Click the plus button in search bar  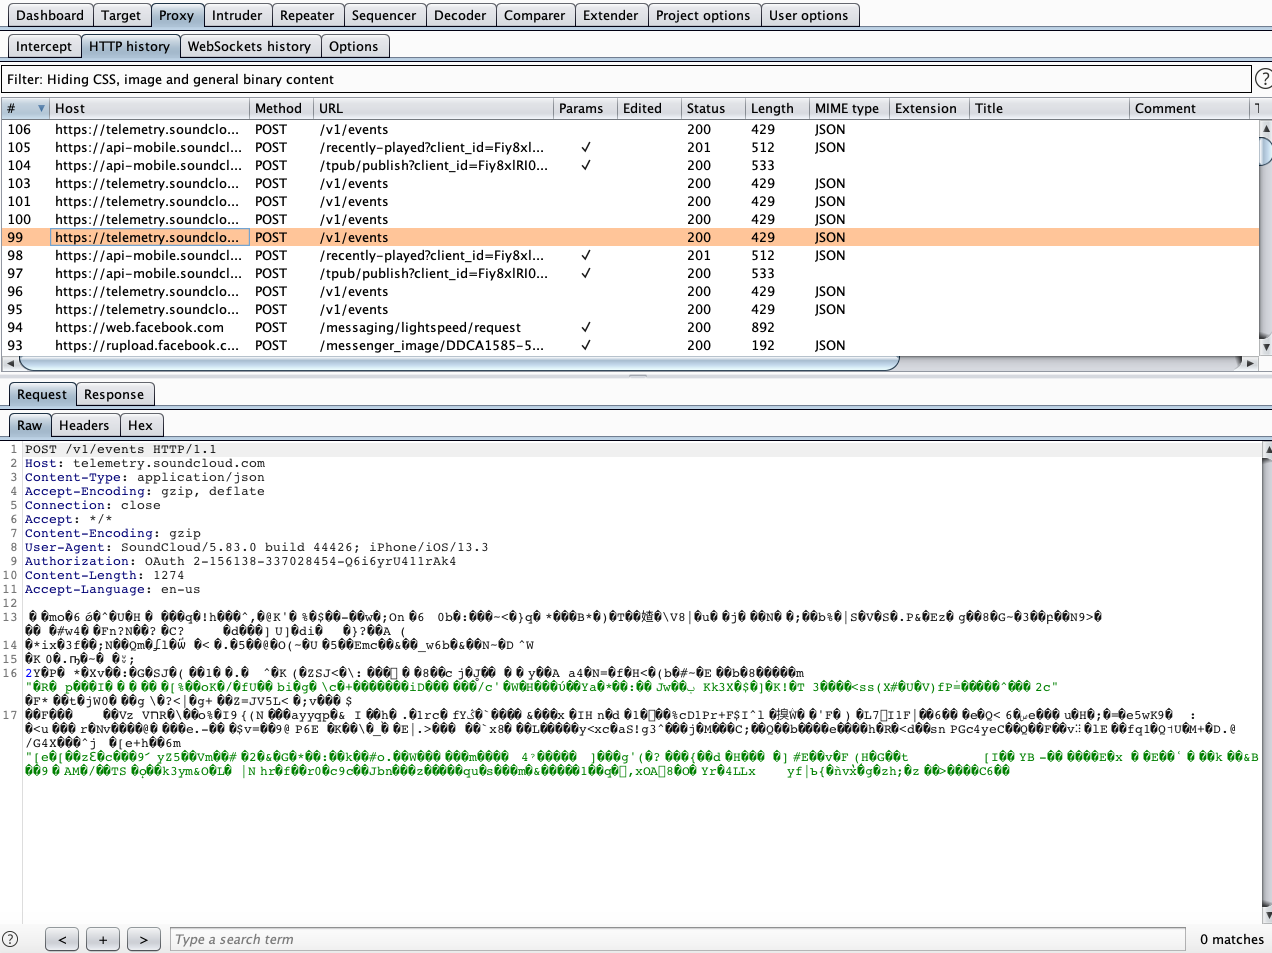[103, 939]
